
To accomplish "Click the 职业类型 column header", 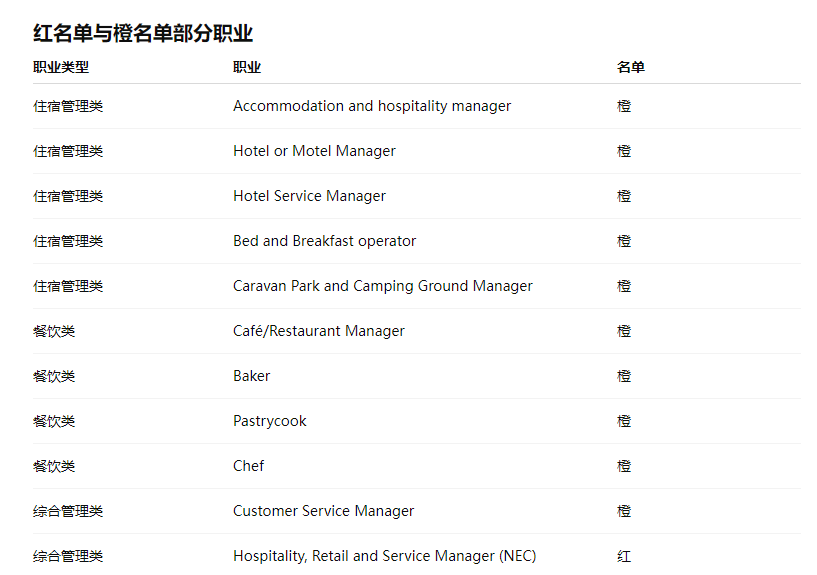I will coord(61,67).
